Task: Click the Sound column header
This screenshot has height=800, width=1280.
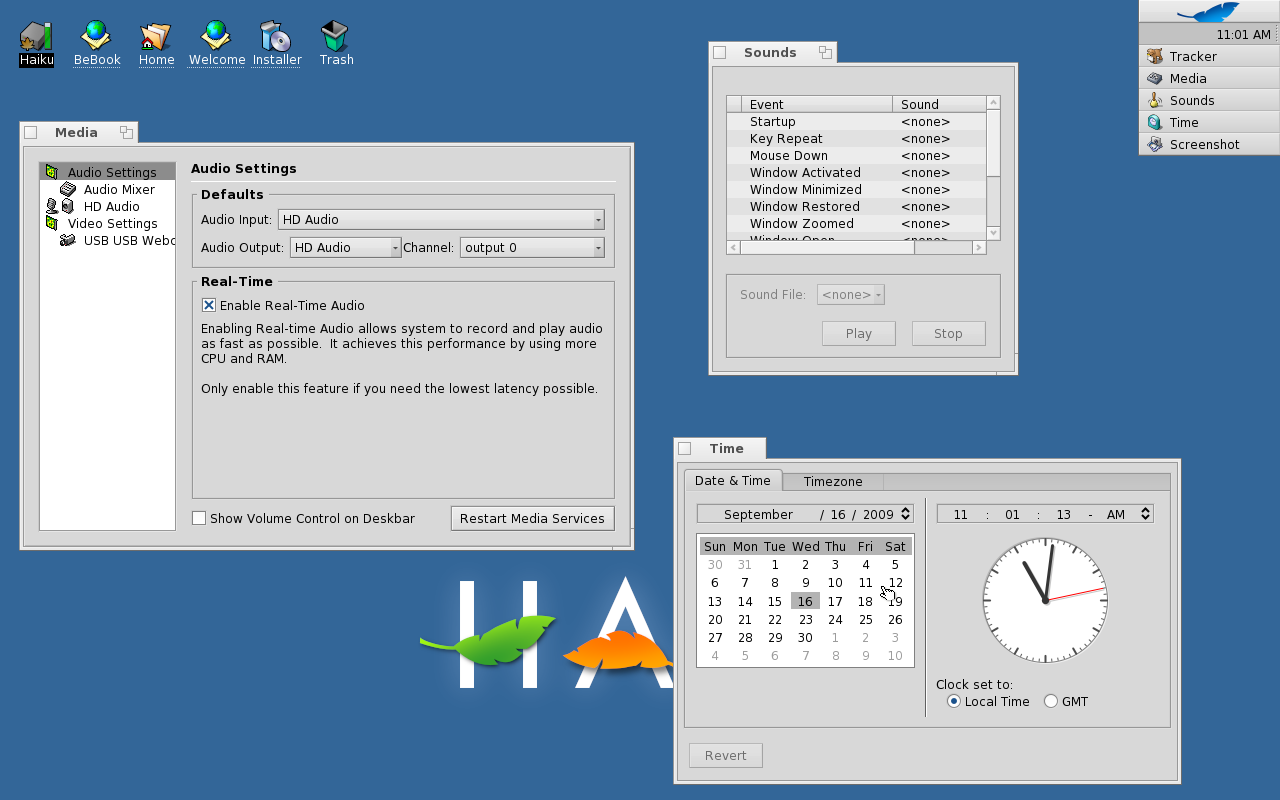Action: pyautogui.click(x=939, y=104)
